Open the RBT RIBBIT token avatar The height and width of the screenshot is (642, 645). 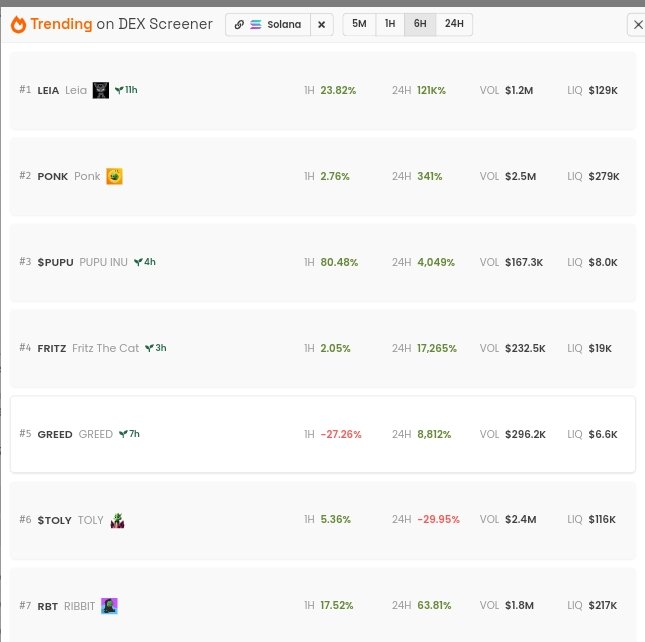pyautogui.click(x=109, y=606)
